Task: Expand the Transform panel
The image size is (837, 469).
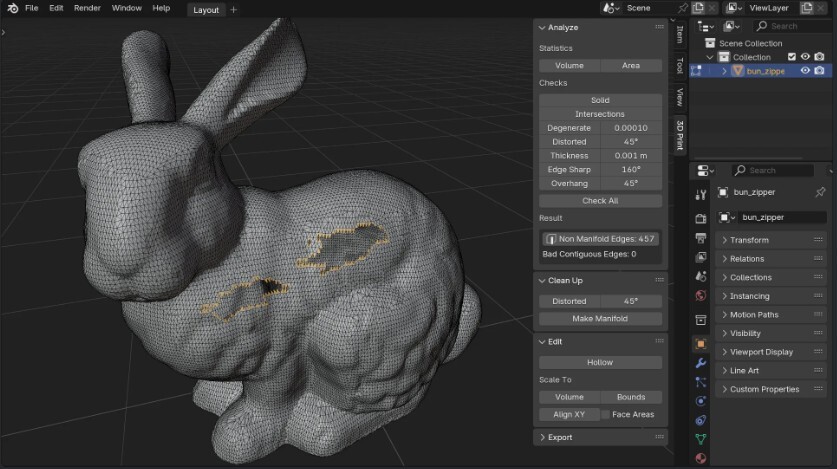Action: click(724, 240)
